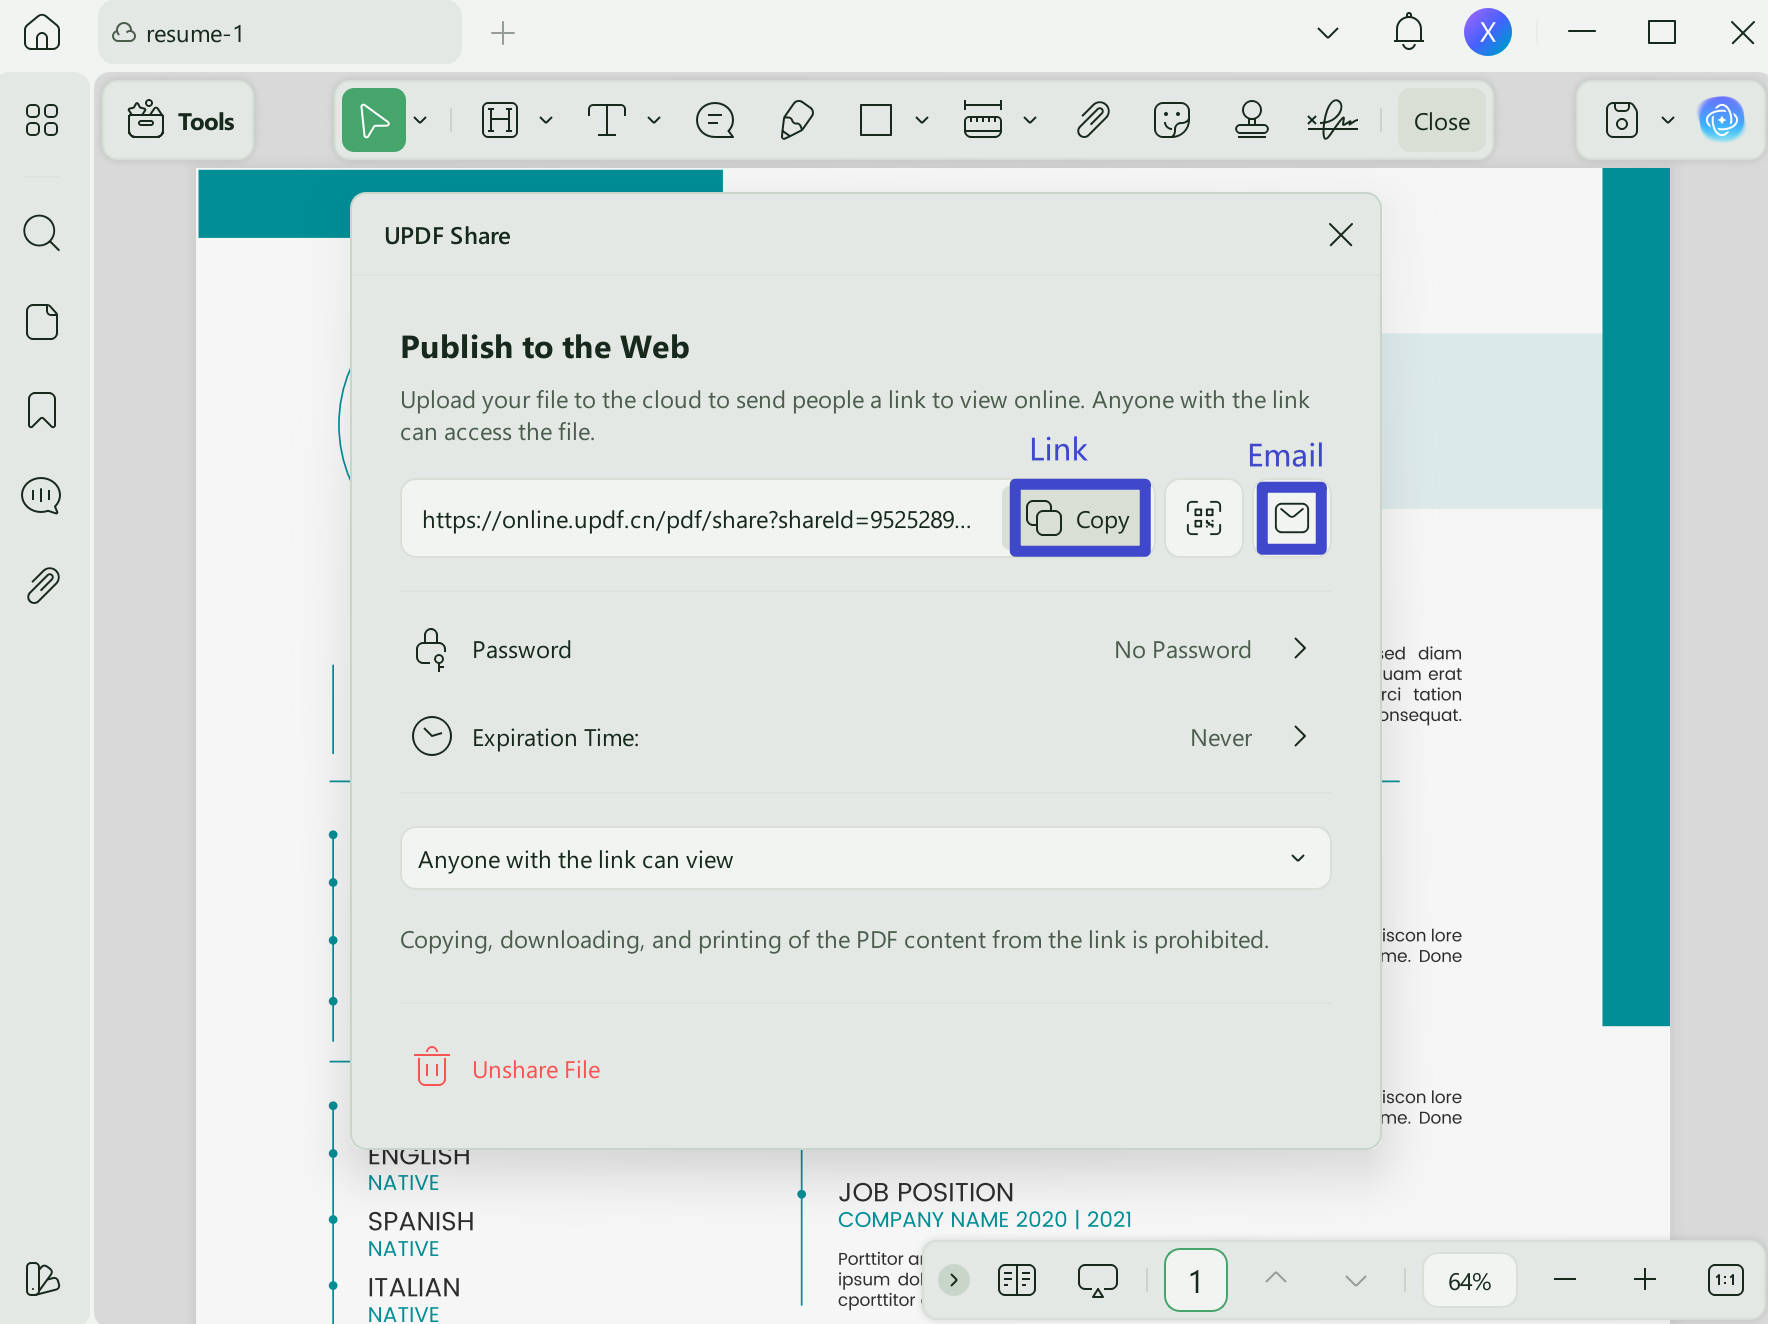This screenshot has height=1324, width=1768.
Task: Click the 'No Password' value
Action: point(1182,650)
